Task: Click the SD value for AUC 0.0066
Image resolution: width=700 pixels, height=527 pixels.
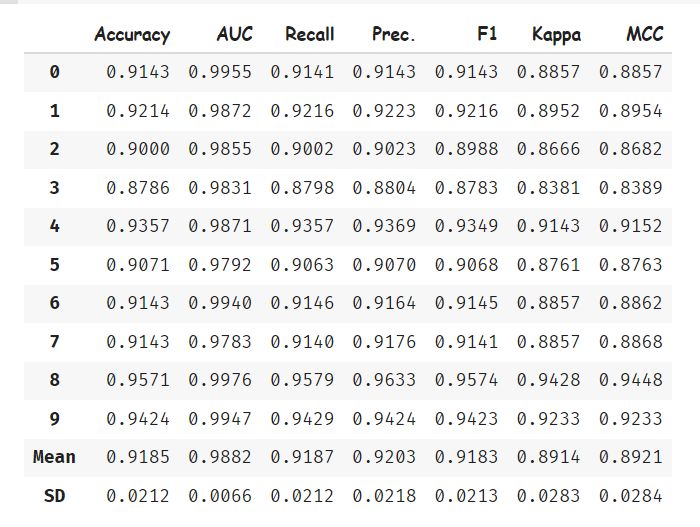Action: coord(220,495)
